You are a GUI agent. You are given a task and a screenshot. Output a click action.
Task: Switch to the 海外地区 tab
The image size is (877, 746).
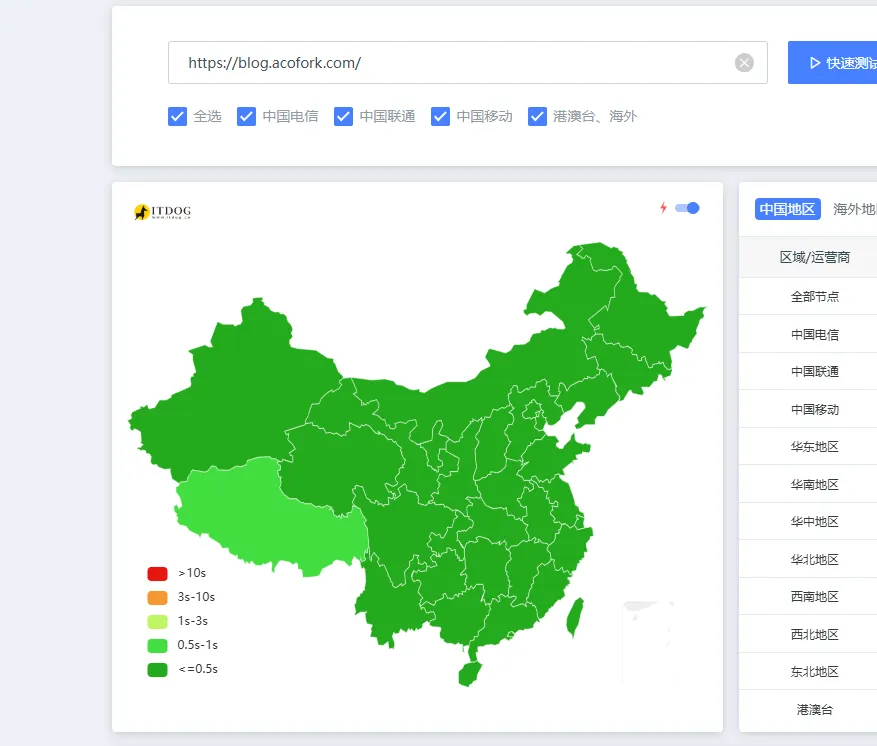pyautogui.click(x=854, y=209)
